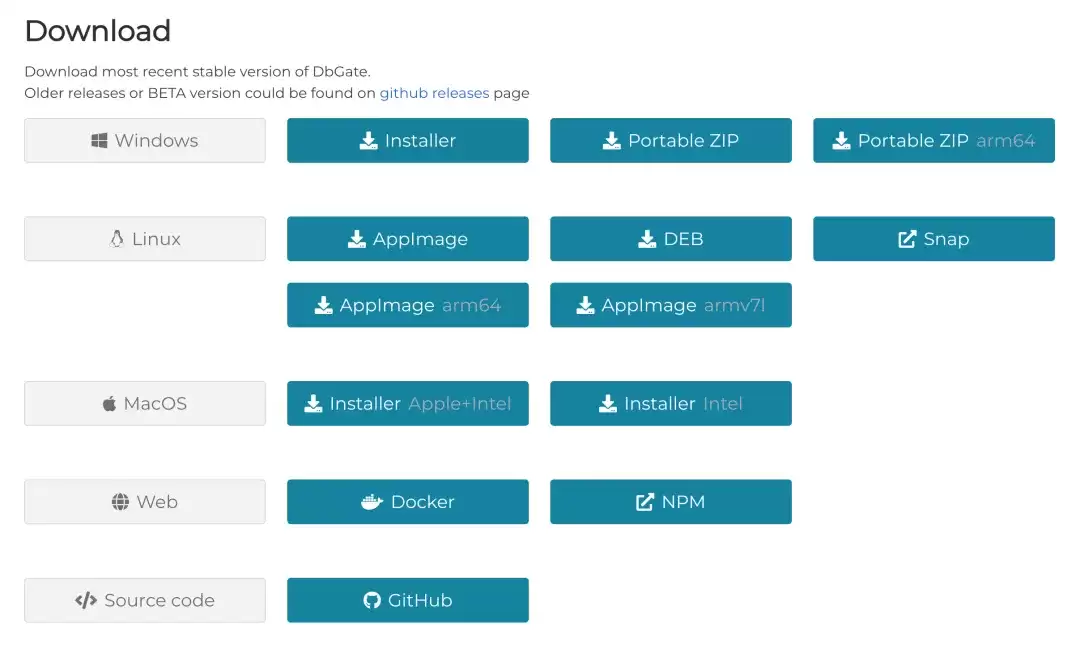Download MacOS Installer Intel

click(x=671, y=404)
